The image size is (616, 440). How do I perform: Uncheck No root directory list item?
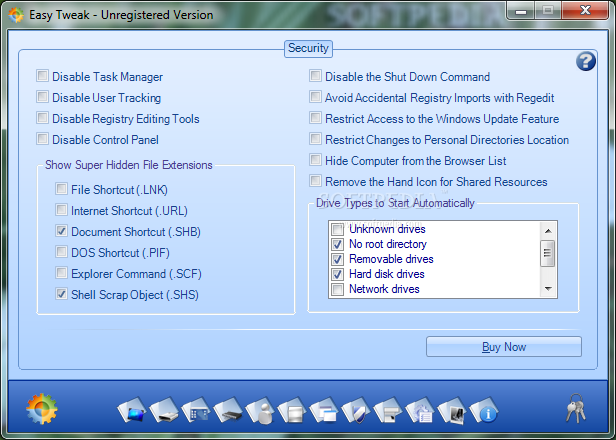pos(337,244)
